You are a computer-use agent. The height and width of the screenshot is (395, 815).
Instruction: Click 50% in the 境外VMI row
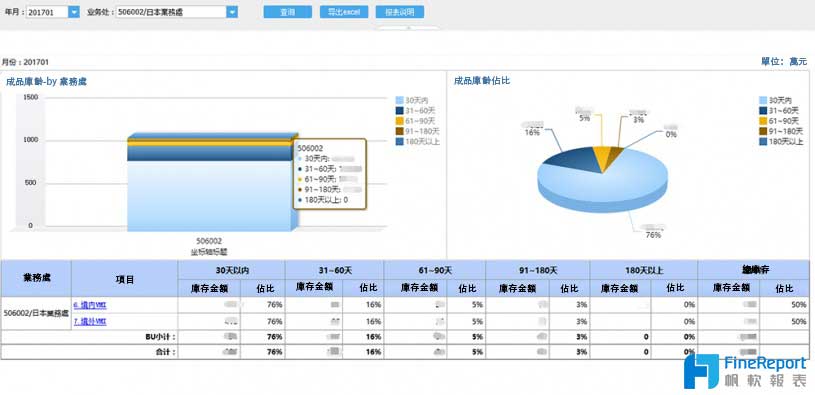pos(799,322)
